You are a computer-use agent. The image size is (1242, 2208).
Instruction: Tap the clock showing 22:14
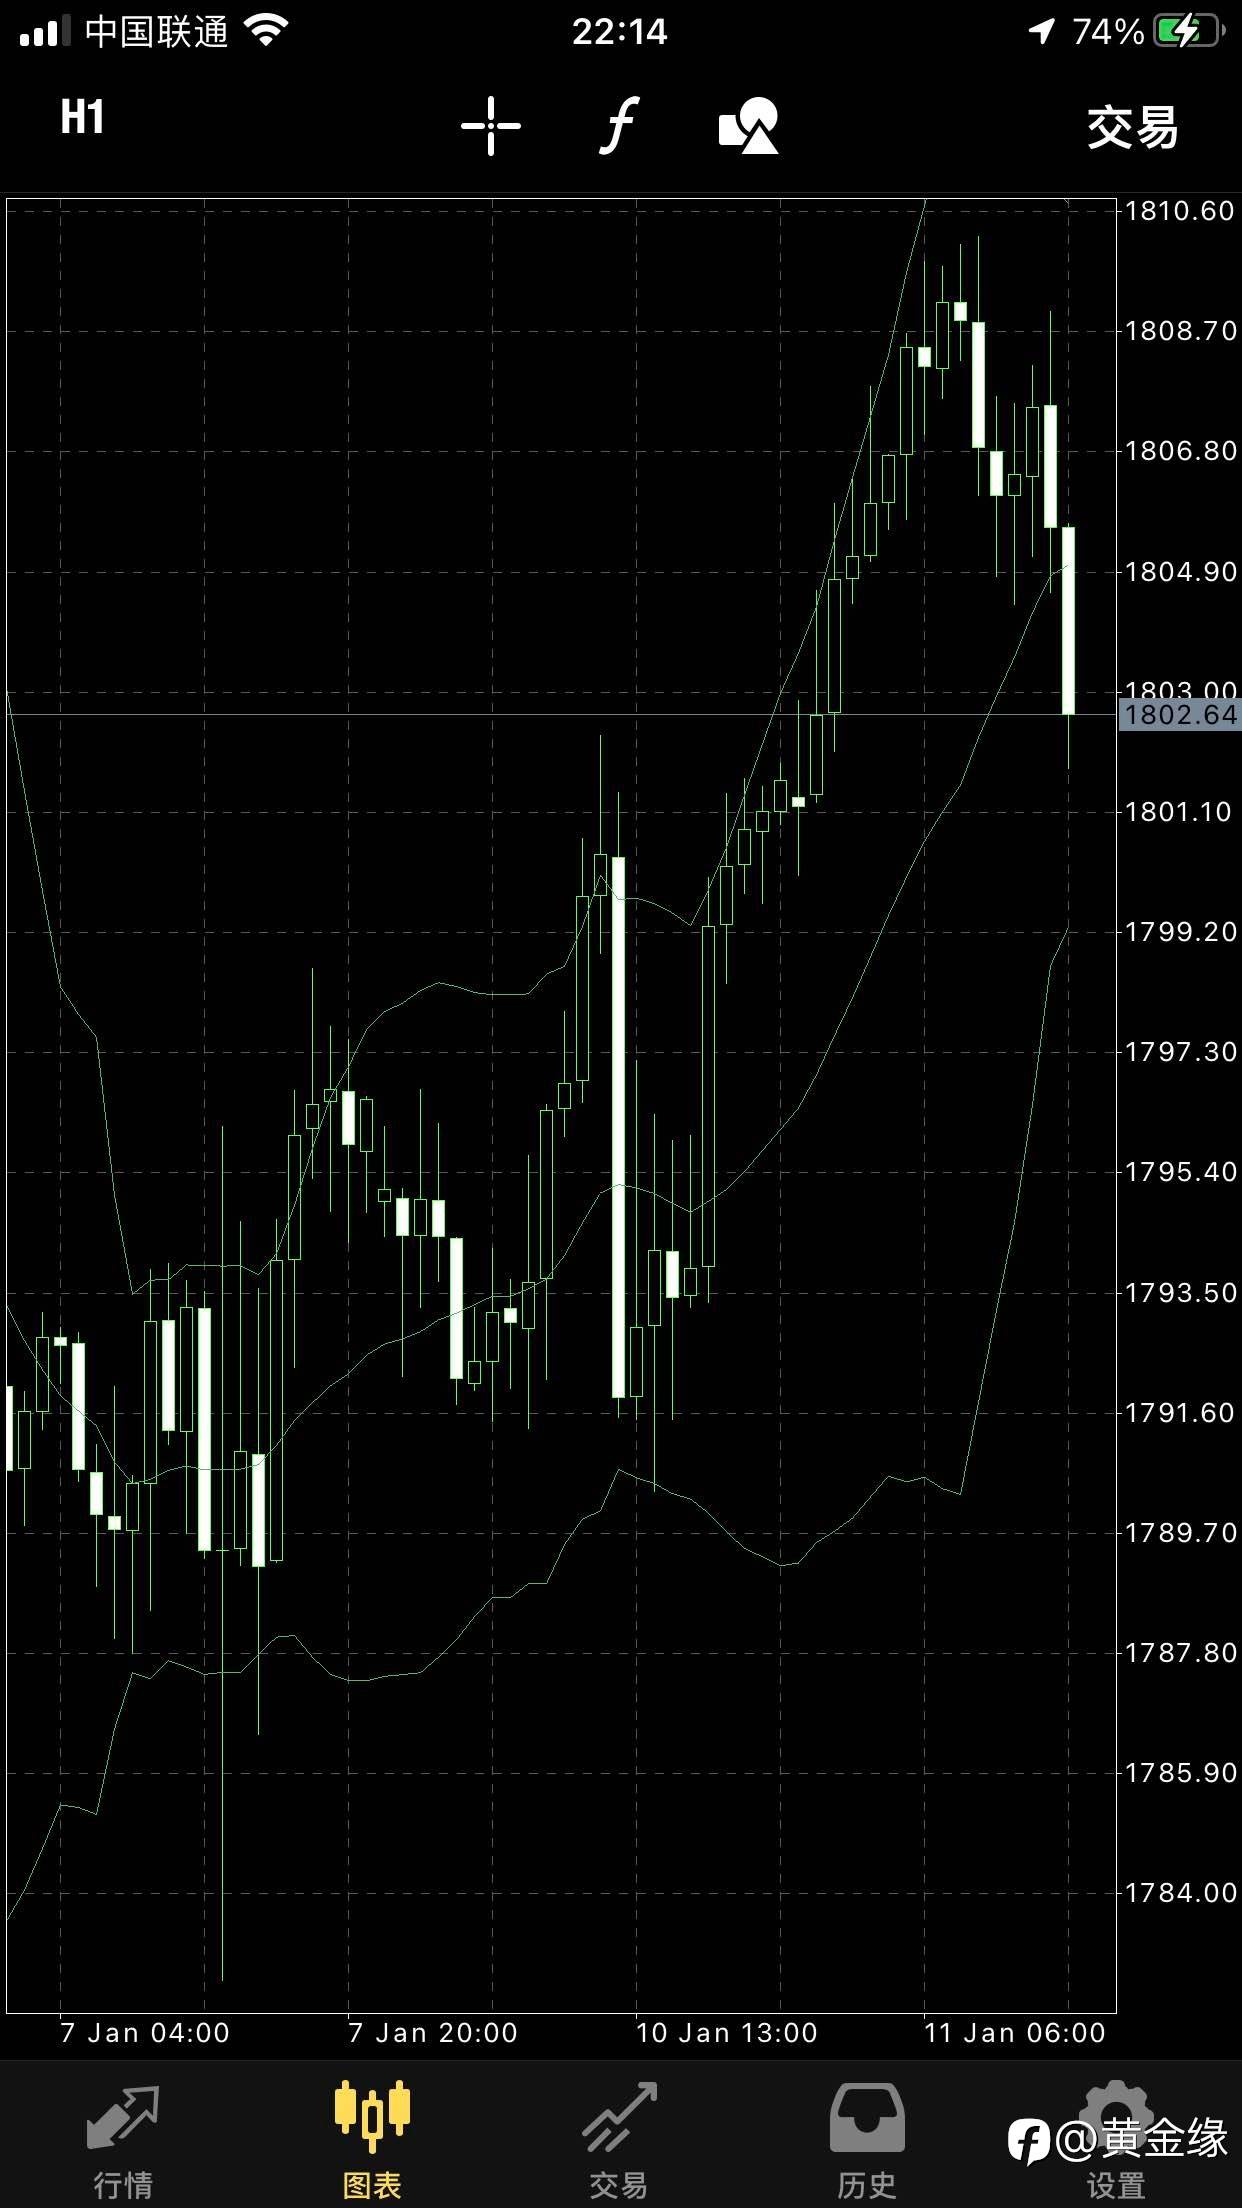pos(620,32)
